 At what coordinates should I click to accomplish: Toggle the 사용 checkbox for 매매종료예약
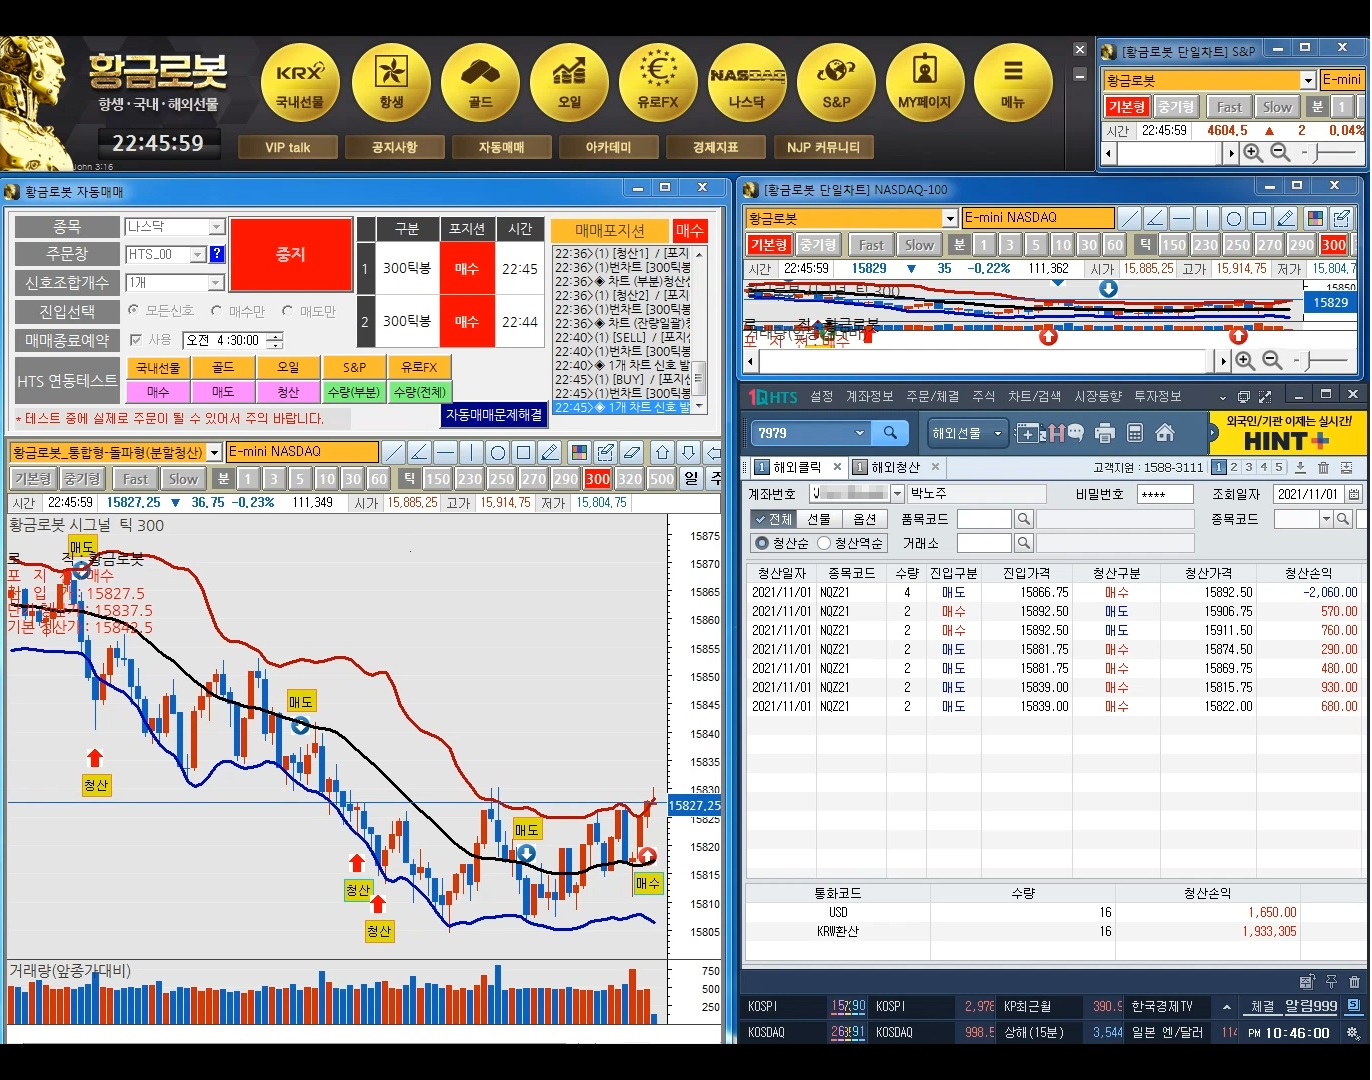tap(136, 340)
